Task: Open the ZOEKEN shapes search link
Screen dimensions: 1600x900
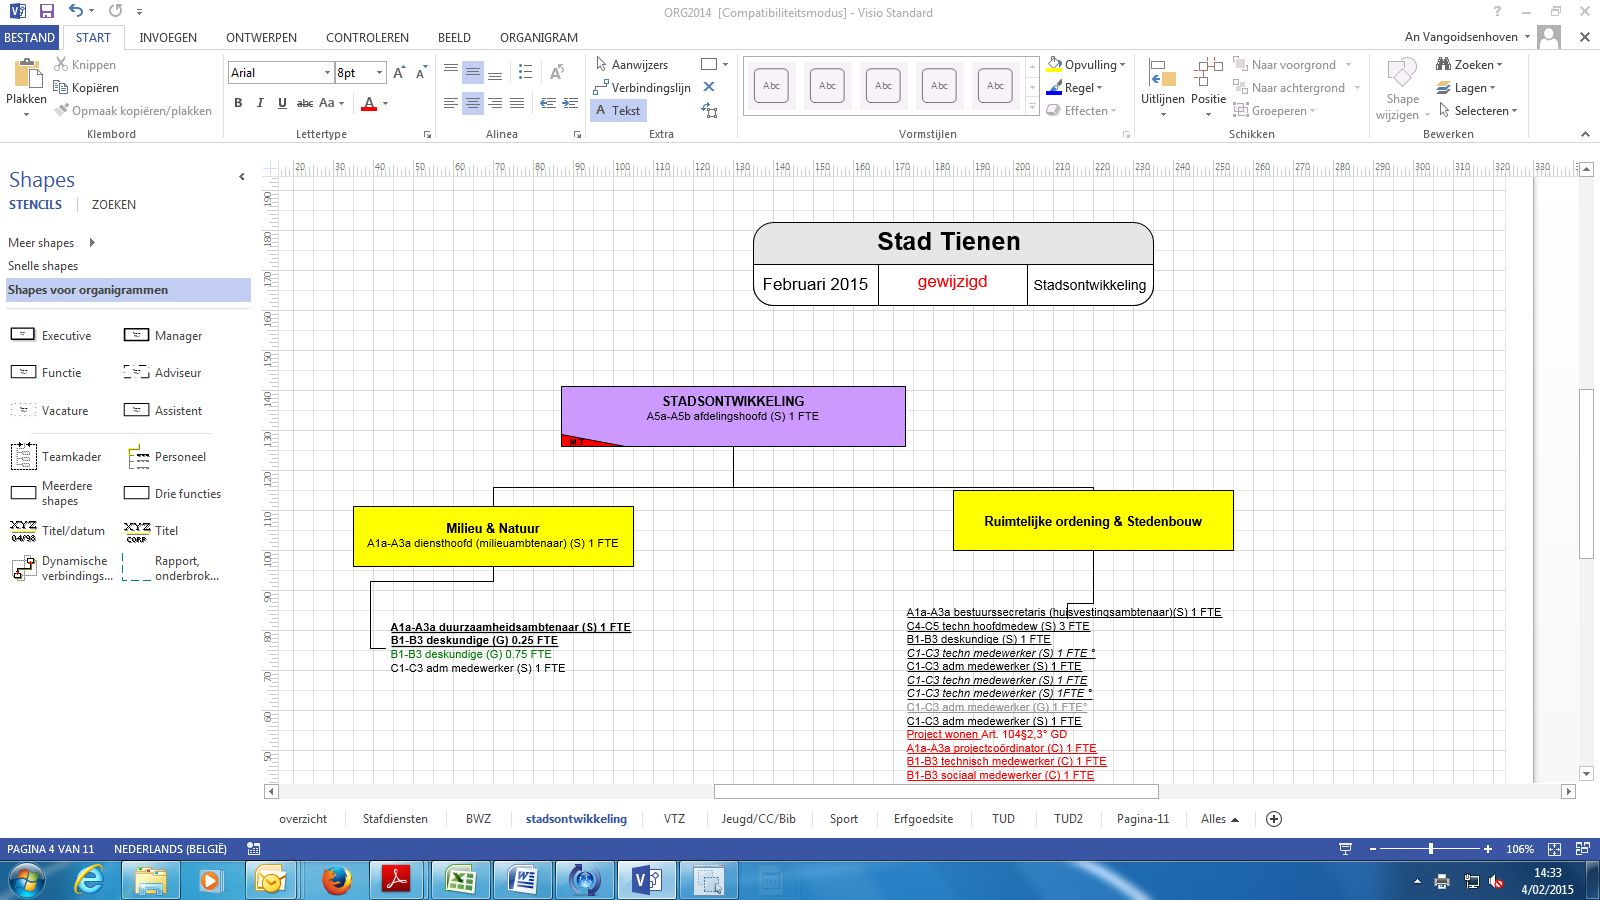Action: coord(113,205)
